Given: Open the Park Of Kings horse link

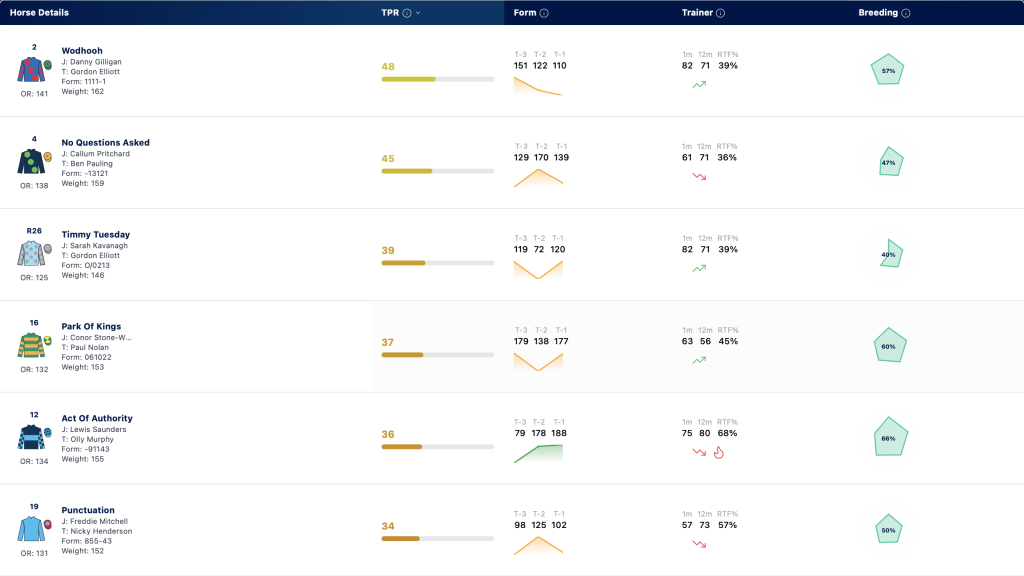Looking at the screenshot, I should pos(91,327).
